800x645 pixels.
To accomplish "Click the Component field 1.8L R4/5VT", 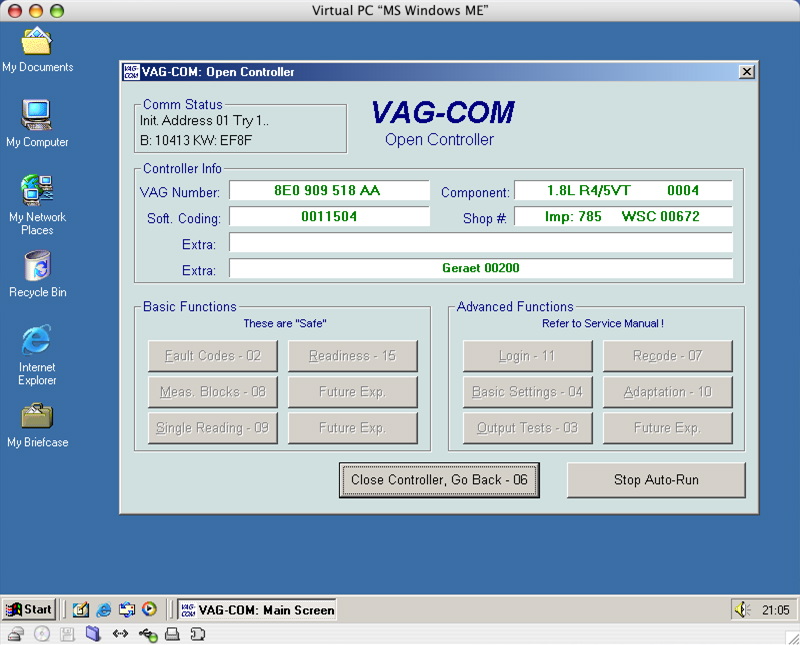I will tap(623, 190).
